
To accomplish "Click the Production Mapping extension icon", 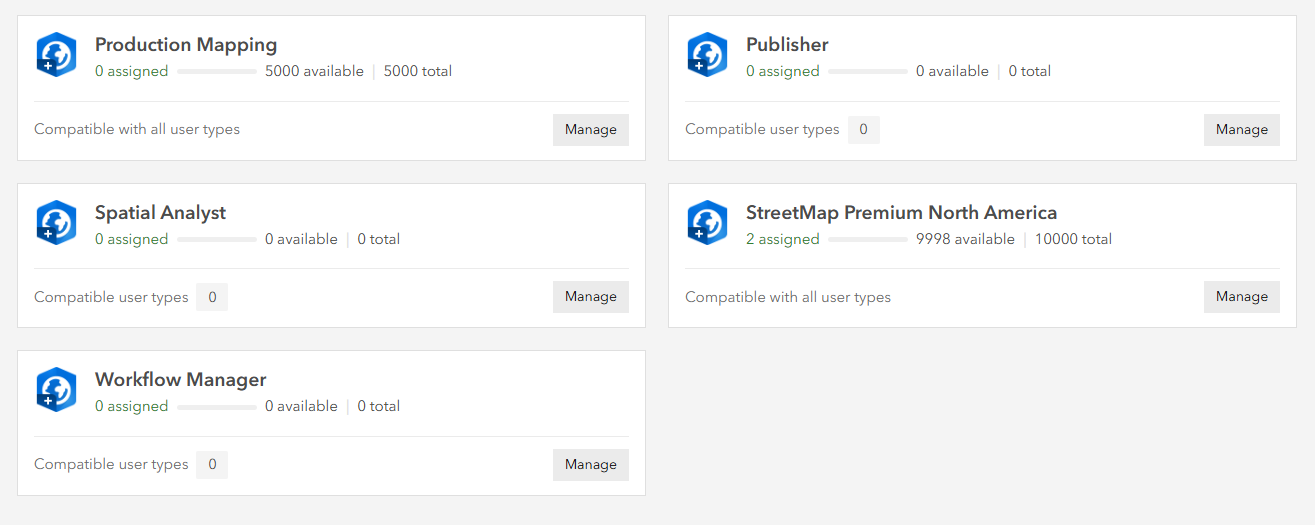I will [57, 55].
